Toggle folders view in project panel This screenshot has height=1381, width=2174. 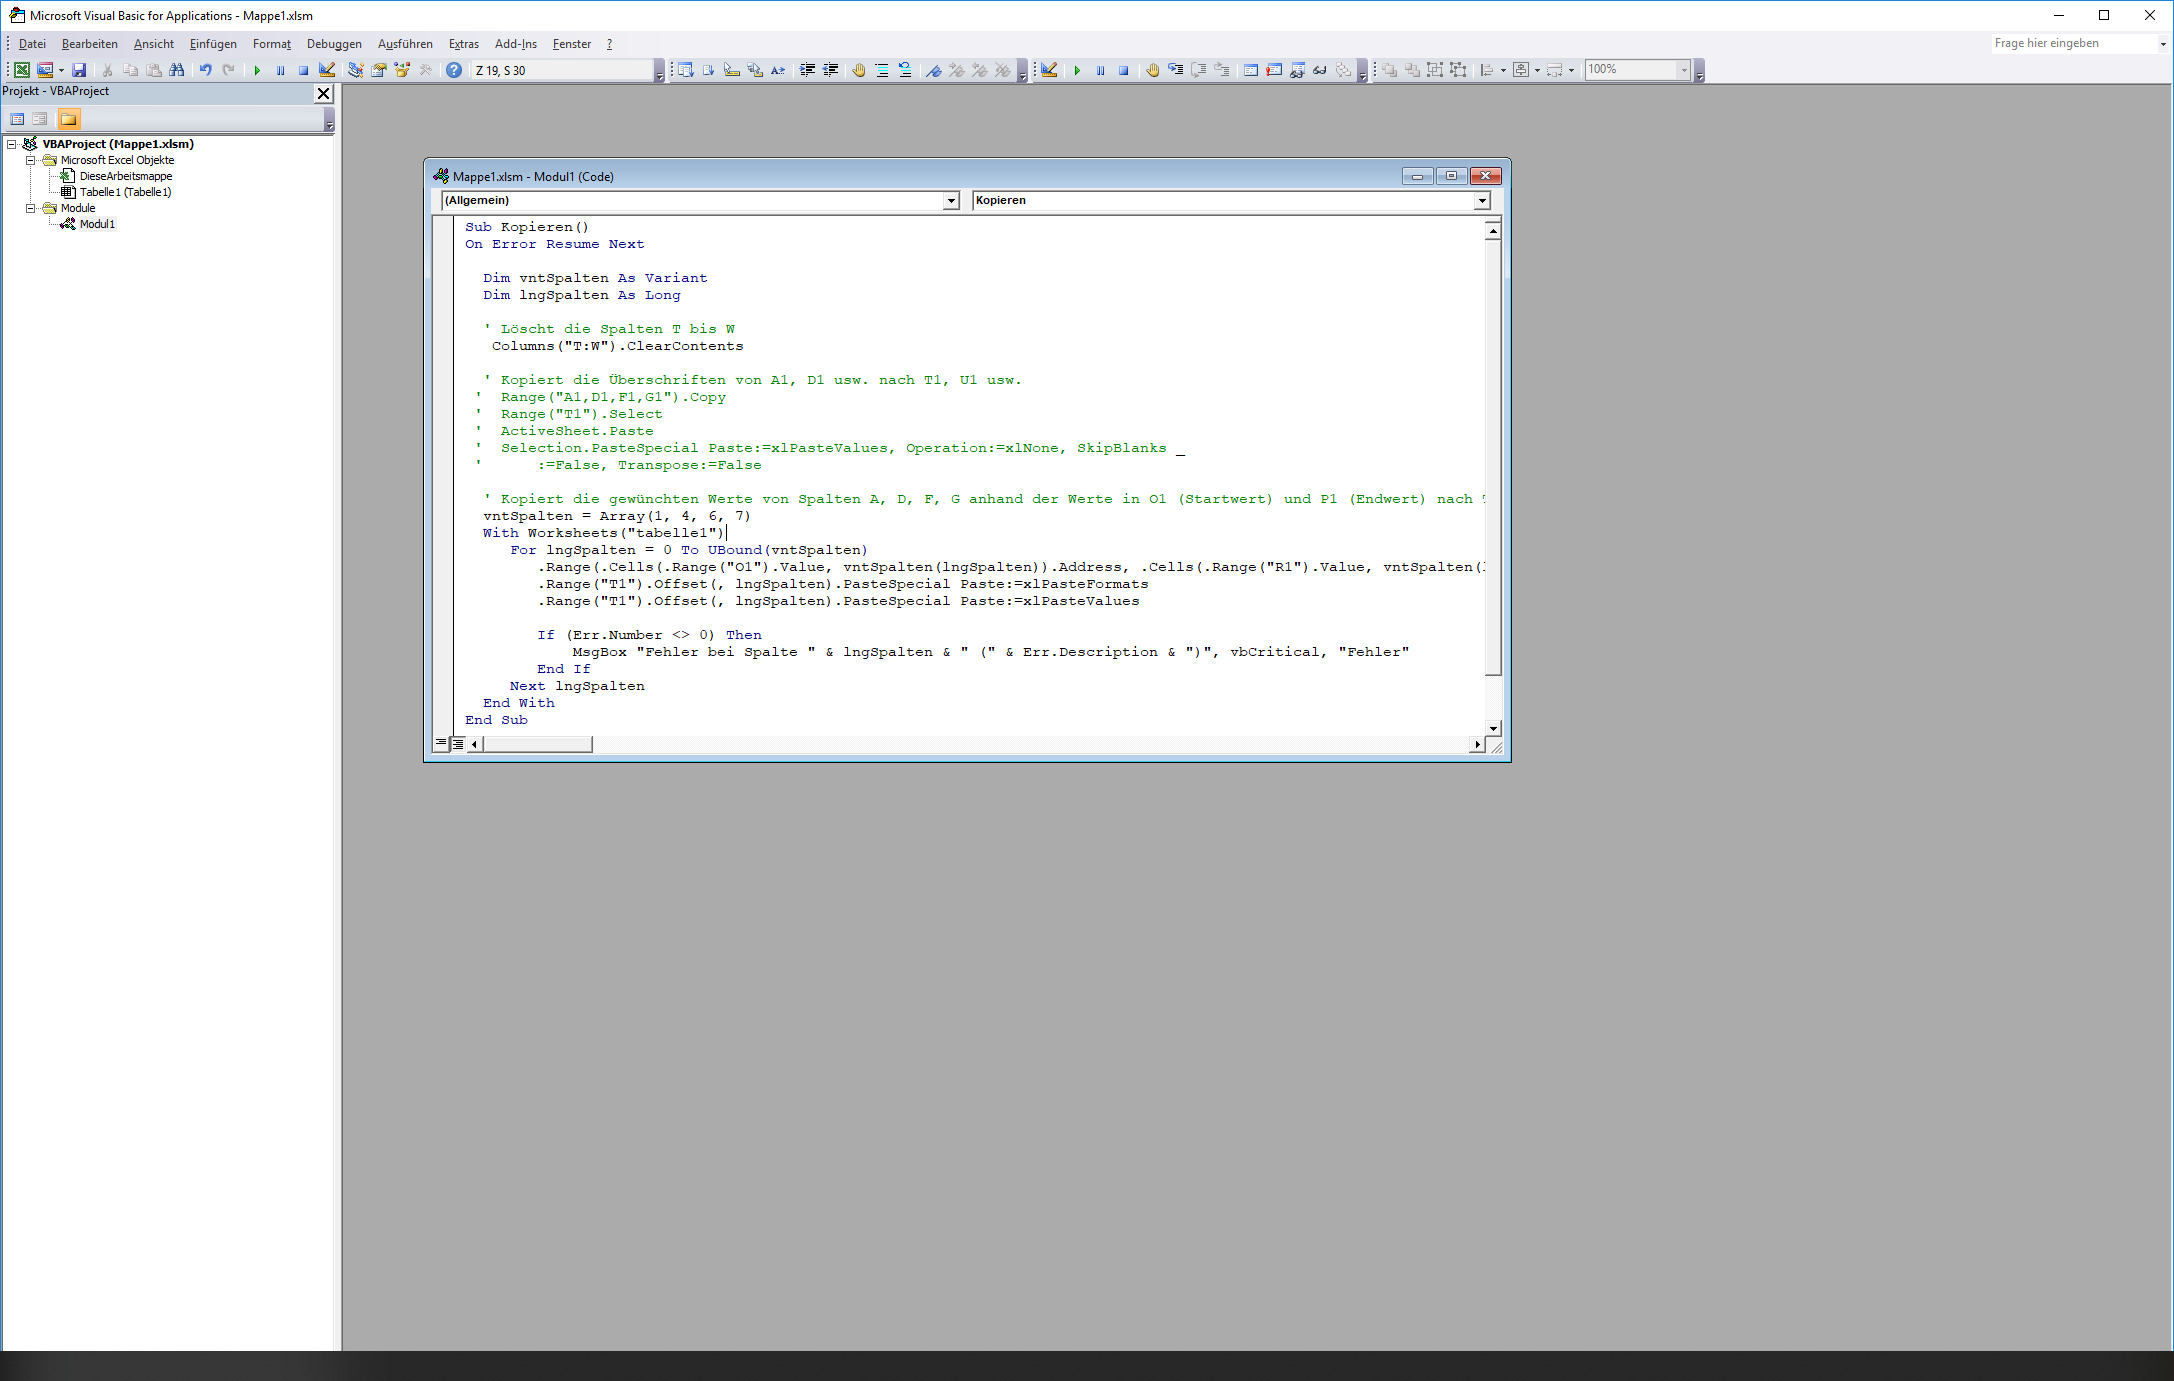pyautogui.click(x=68, y=119)
